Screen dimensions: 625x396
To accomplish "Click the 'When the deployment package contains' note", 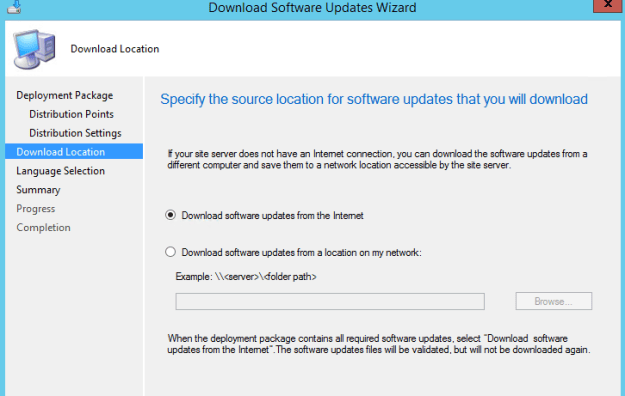I will tap(378, 344).
